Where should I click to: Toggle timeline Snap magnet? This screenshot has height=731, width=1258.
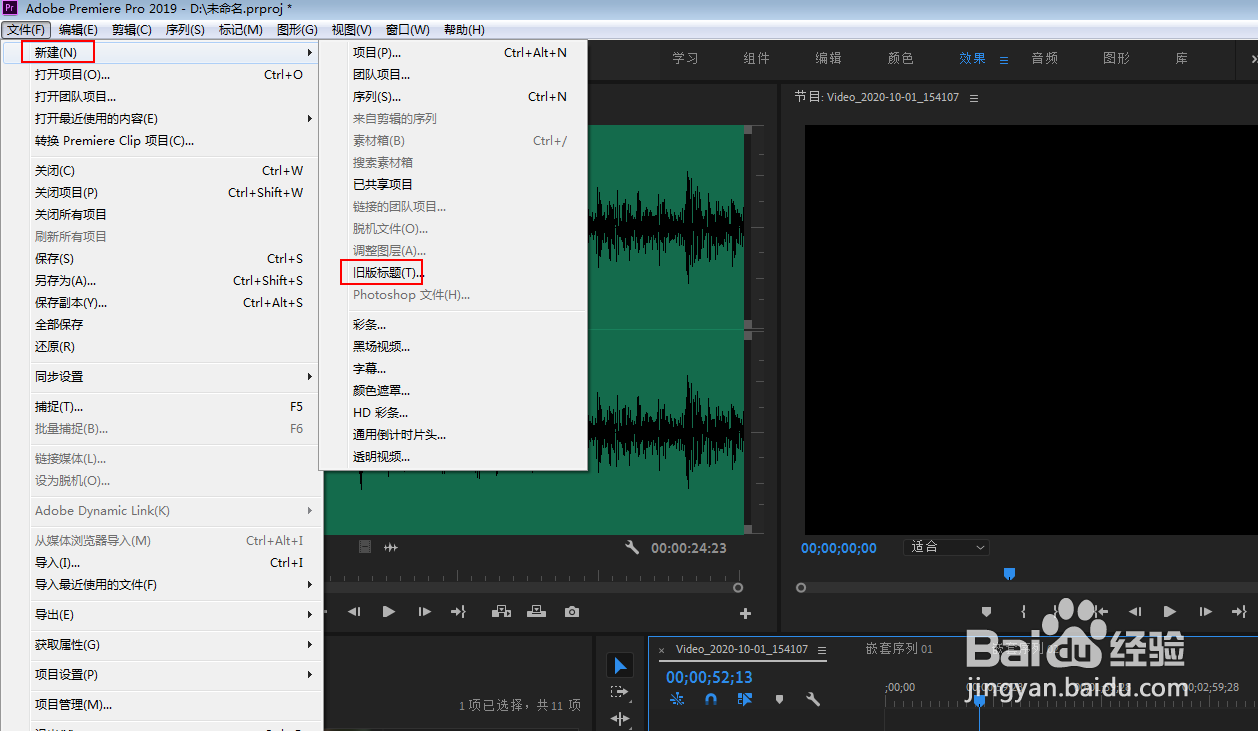tap(711, 699)
